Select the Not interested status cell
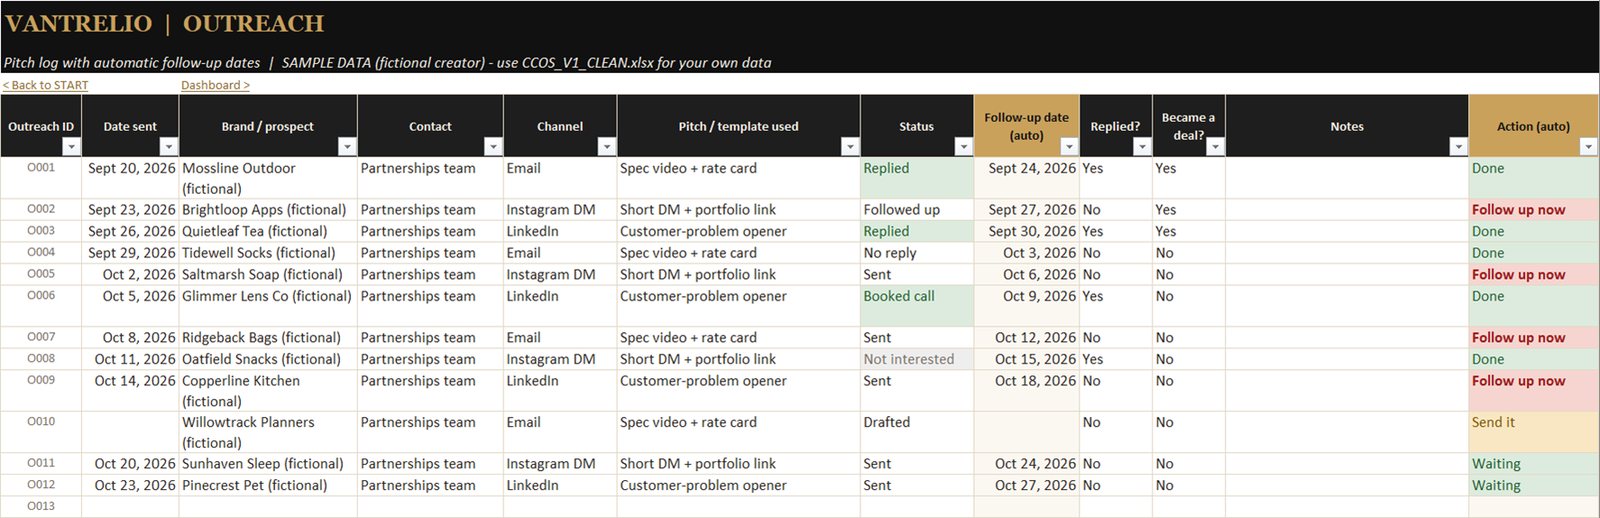The image size is (1600, 518). (916, 359)
